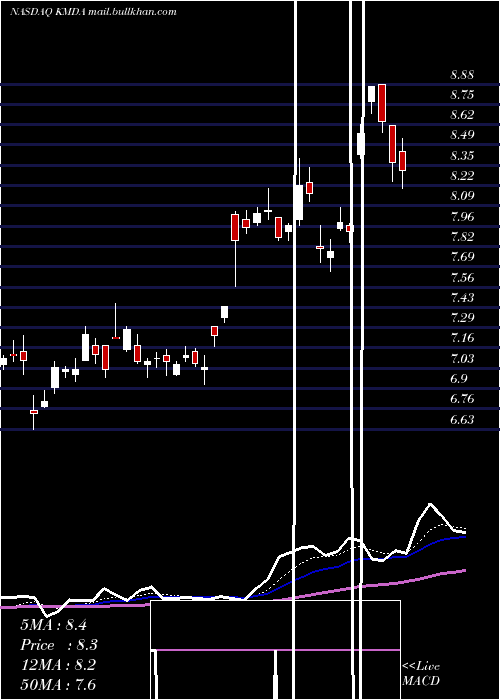The height and width of the screenshot is (700, 500).
Task: Click the Price : 8.3 readout
Action: click(59, 645)
